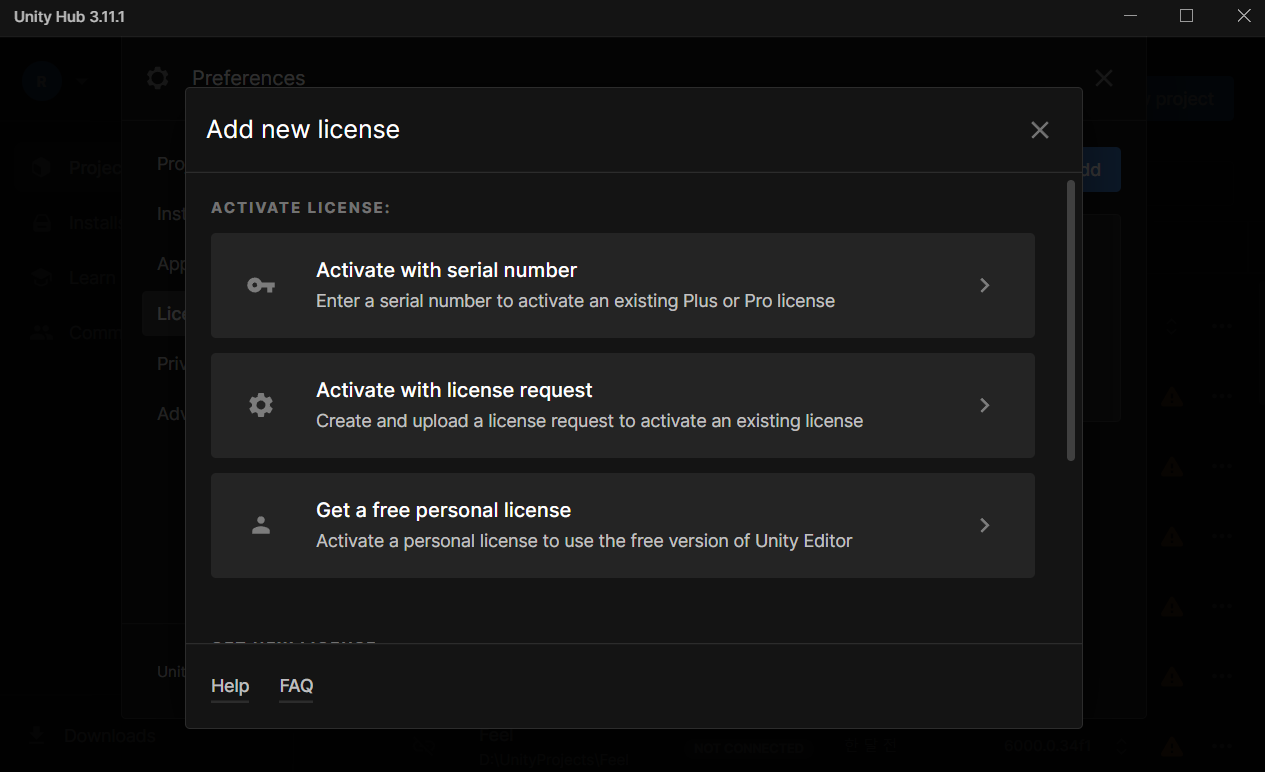
Task: Close the Add new license dialog
Action: tap(1040, 130)
